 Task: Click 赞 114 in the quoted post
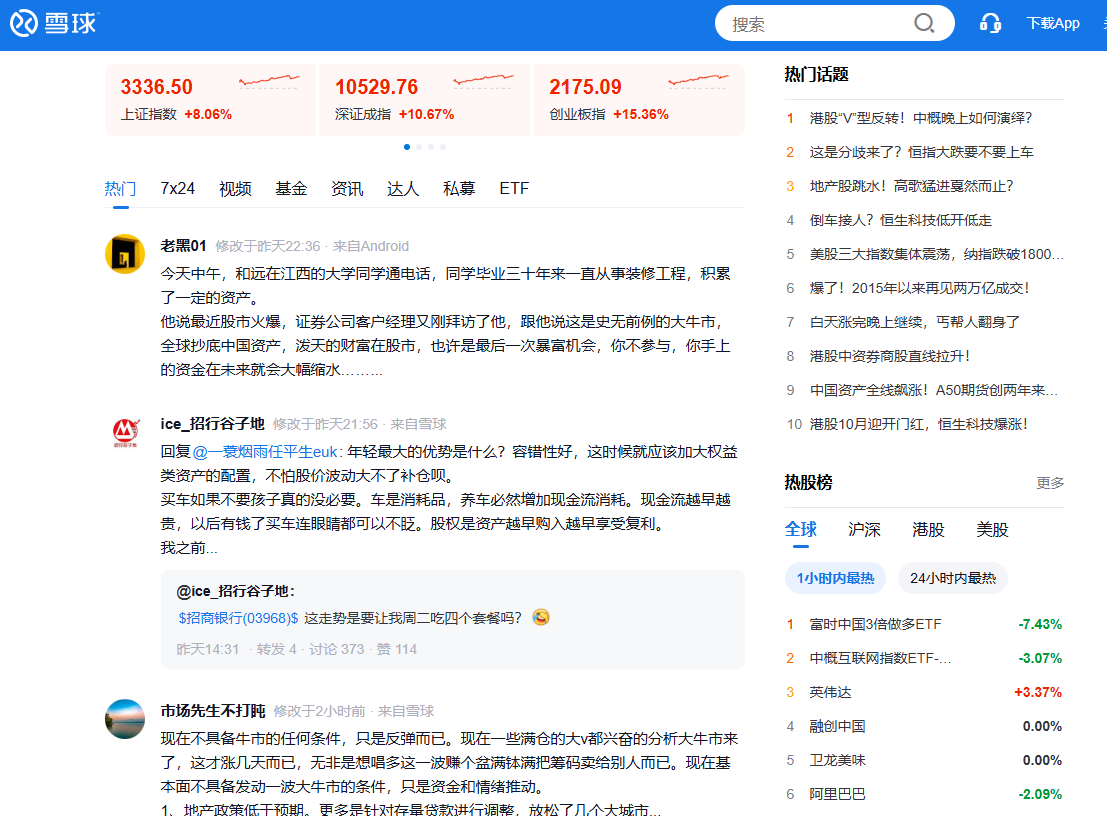(396, 649)
